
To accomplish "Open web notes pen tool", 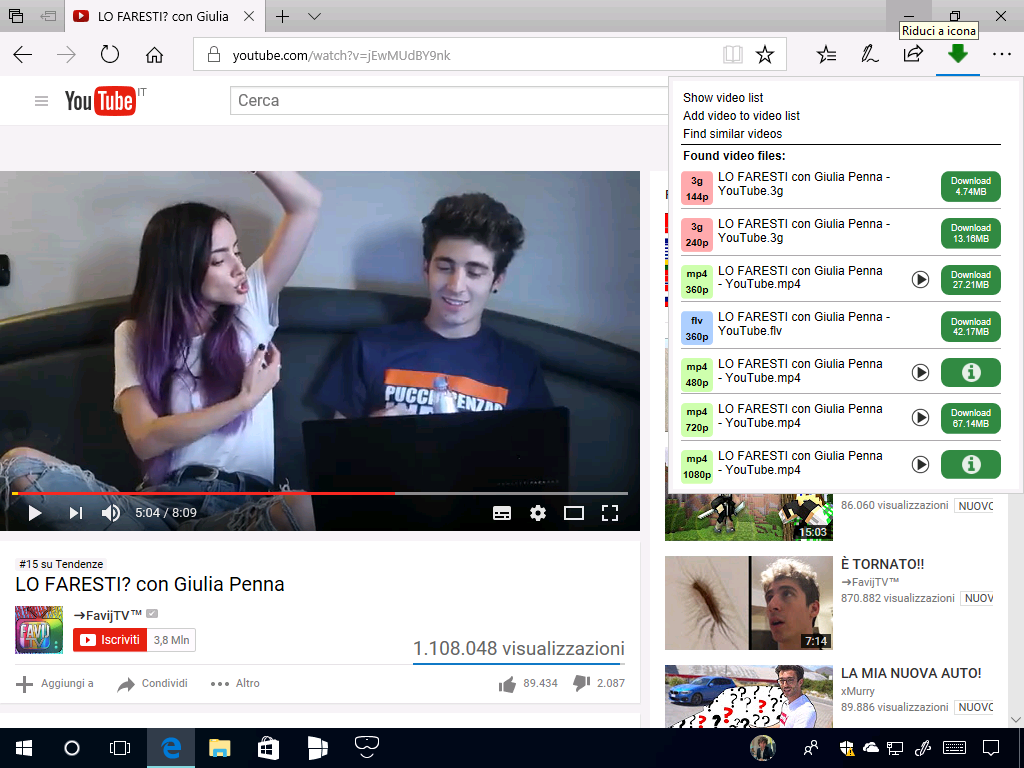I will click(869, 55).
